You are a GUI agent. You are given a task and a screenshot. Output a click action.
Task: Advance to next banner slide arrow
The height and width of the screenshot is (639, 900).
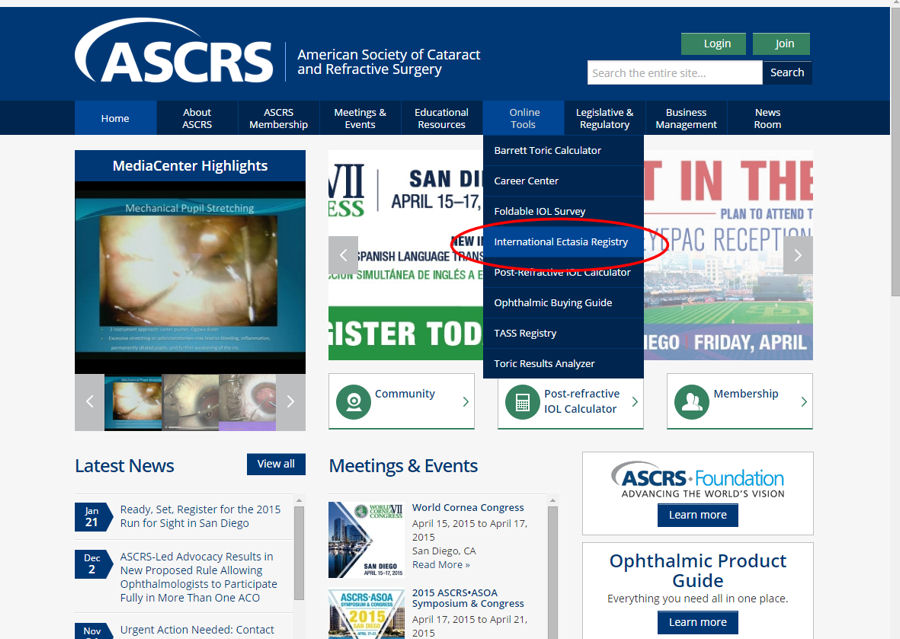point(797,255)
